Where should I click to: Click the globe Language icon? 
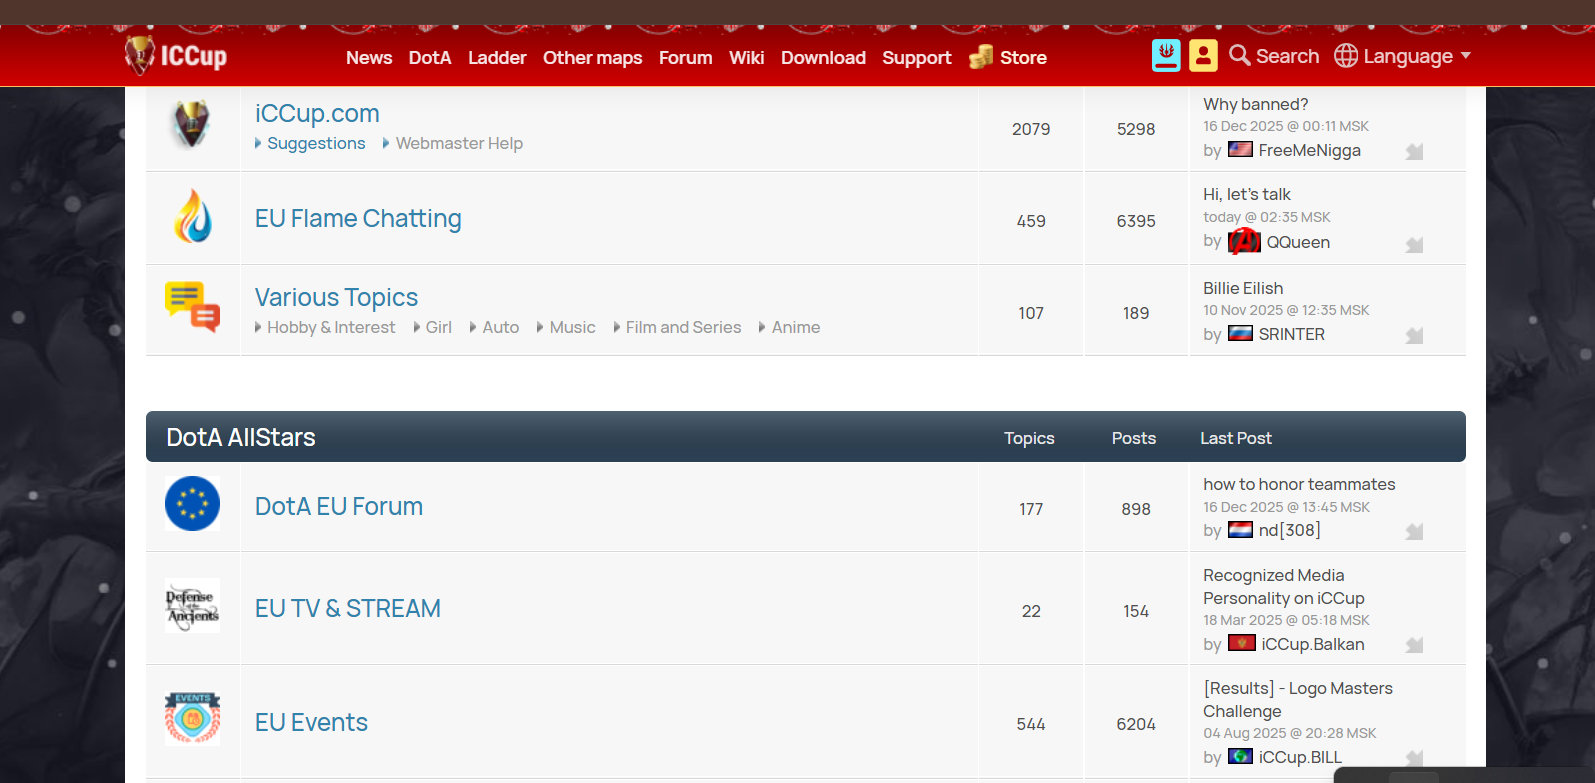1346,56
